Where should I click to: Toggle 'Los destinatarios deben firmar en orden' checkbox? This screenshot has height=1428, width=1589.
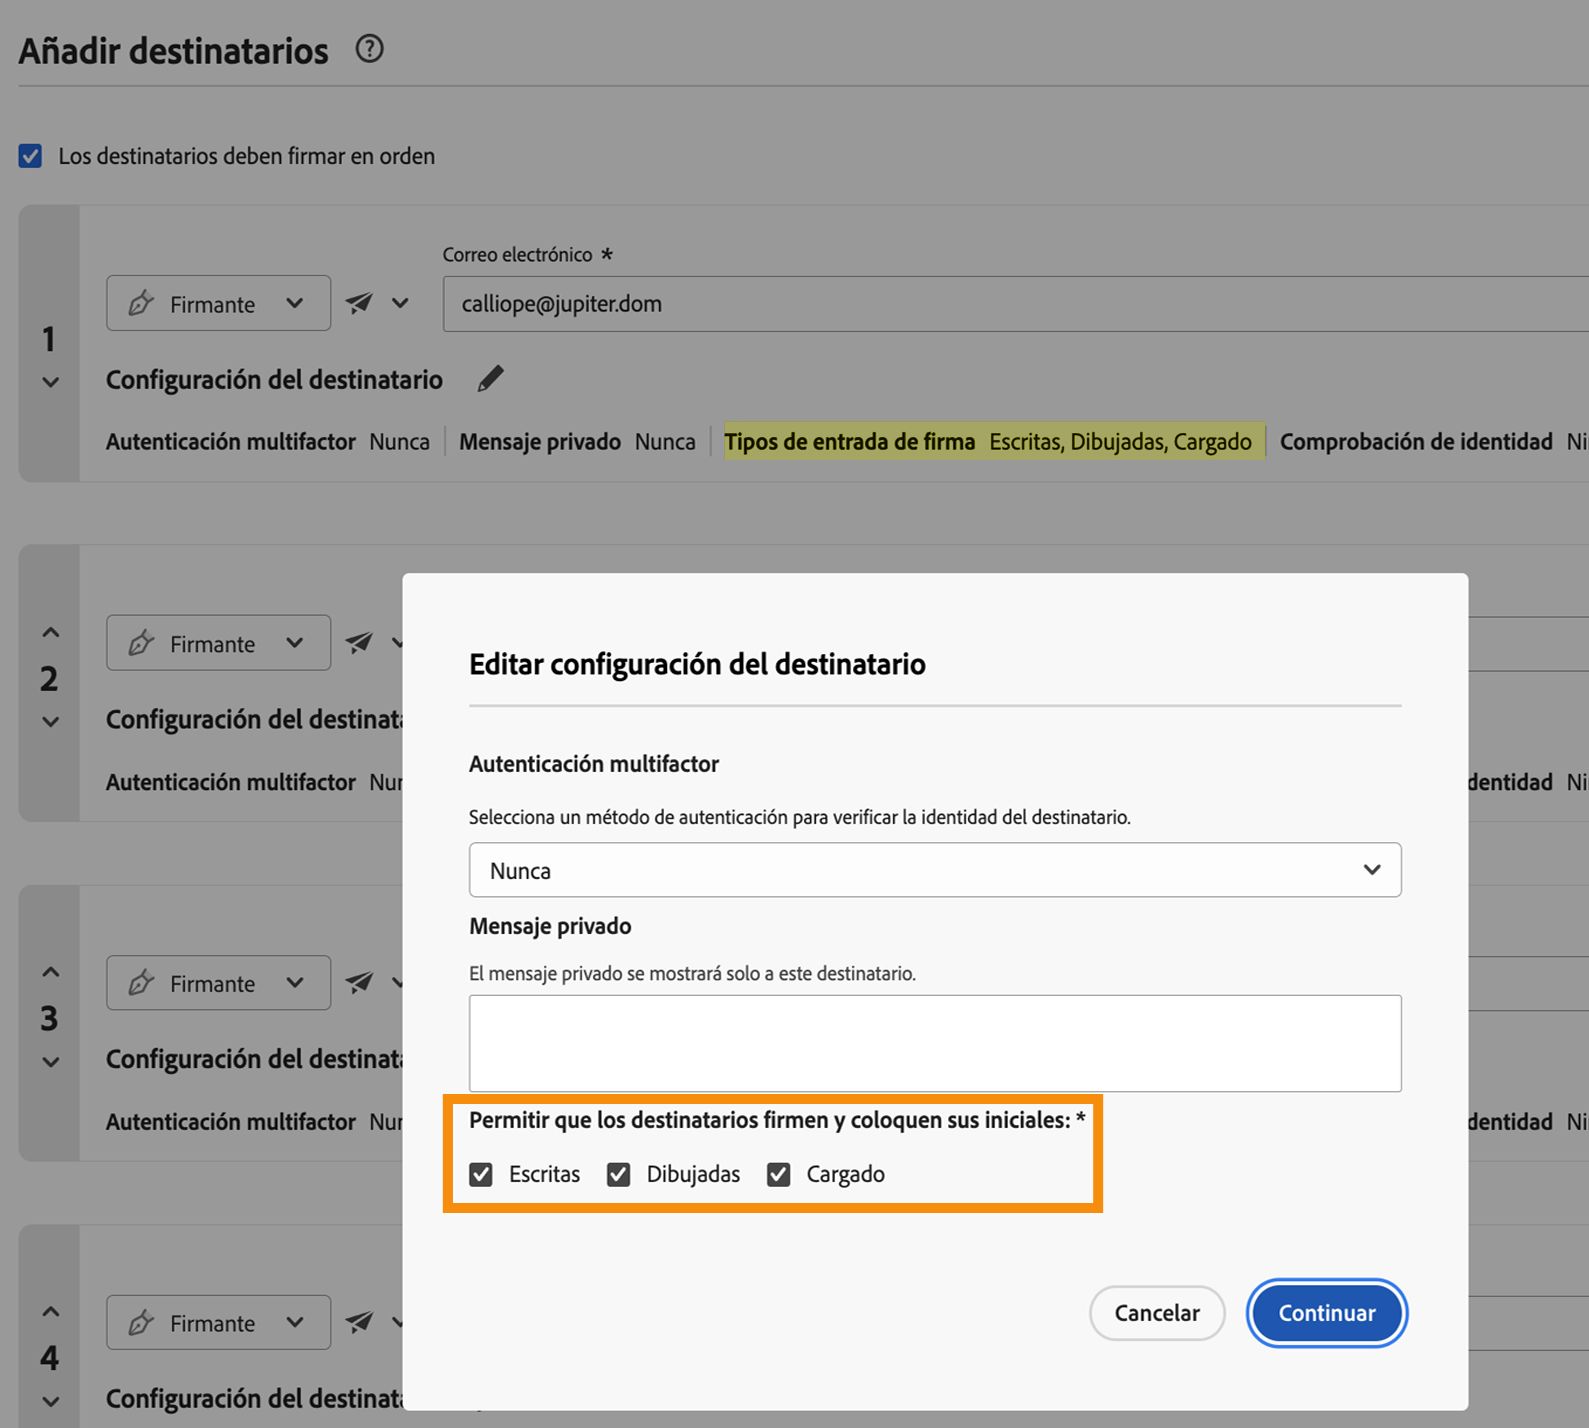pos(30,156)
